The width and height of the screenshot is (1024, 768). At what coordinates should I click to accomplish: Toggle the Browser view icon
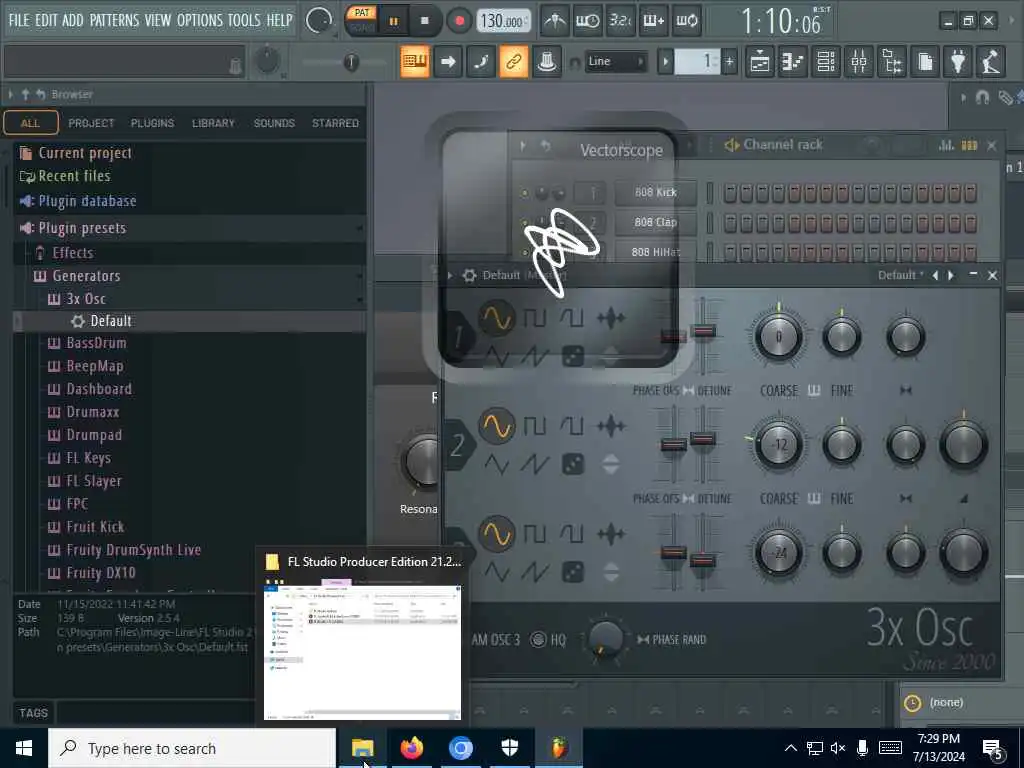892,62
